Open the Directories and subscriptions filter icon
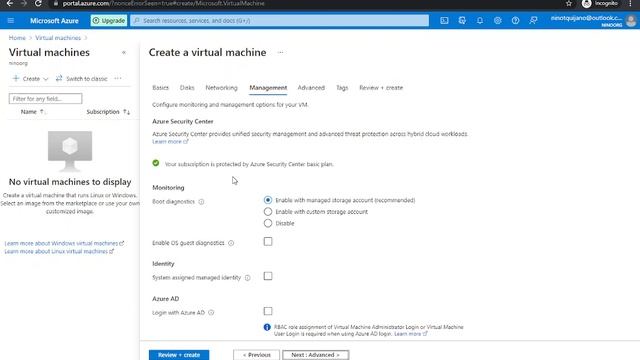 coord(462,20)
